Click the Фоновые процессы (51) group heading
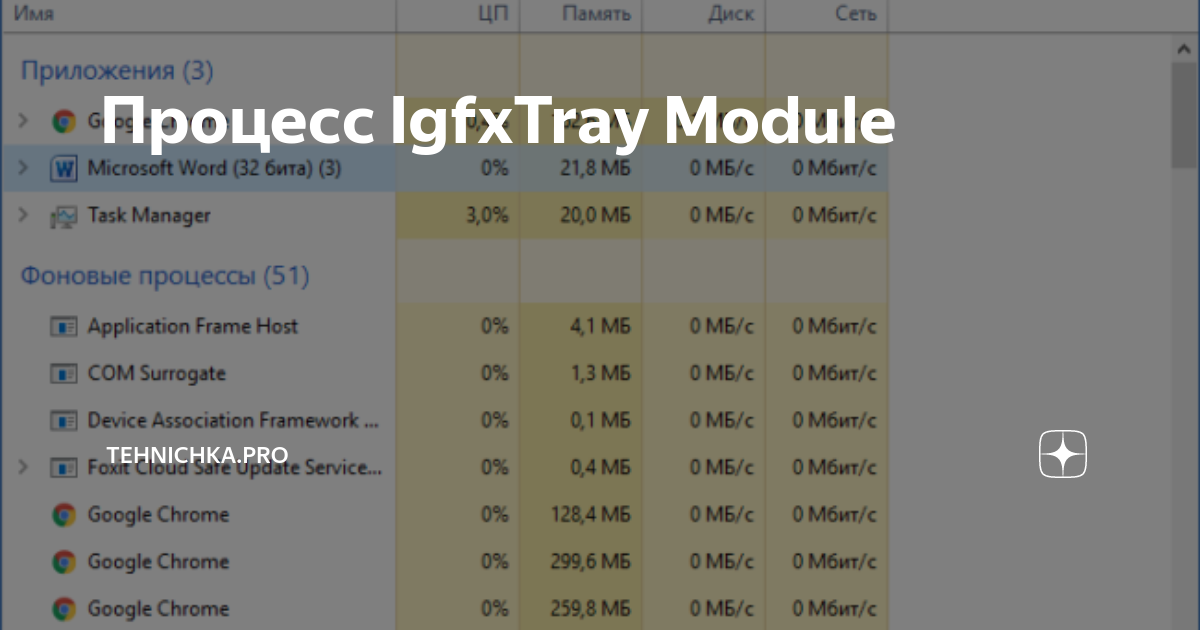The image size is (1200, 630). 165,275
